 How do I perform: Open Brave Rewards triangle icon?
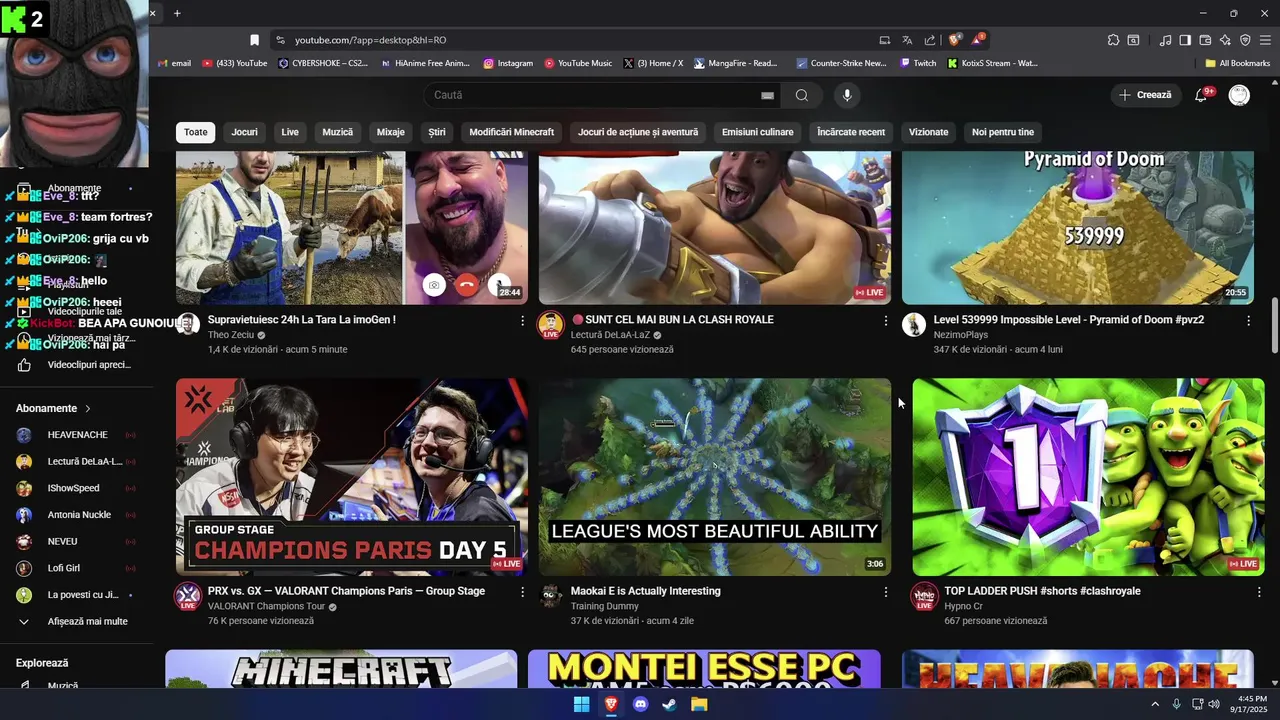[979, 40]
